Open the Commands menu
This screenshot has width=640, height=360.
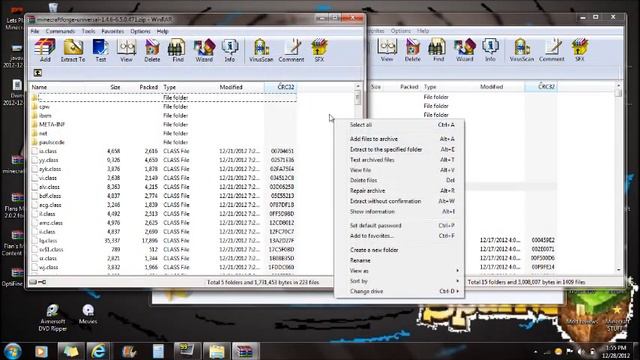tap(60, 31)
